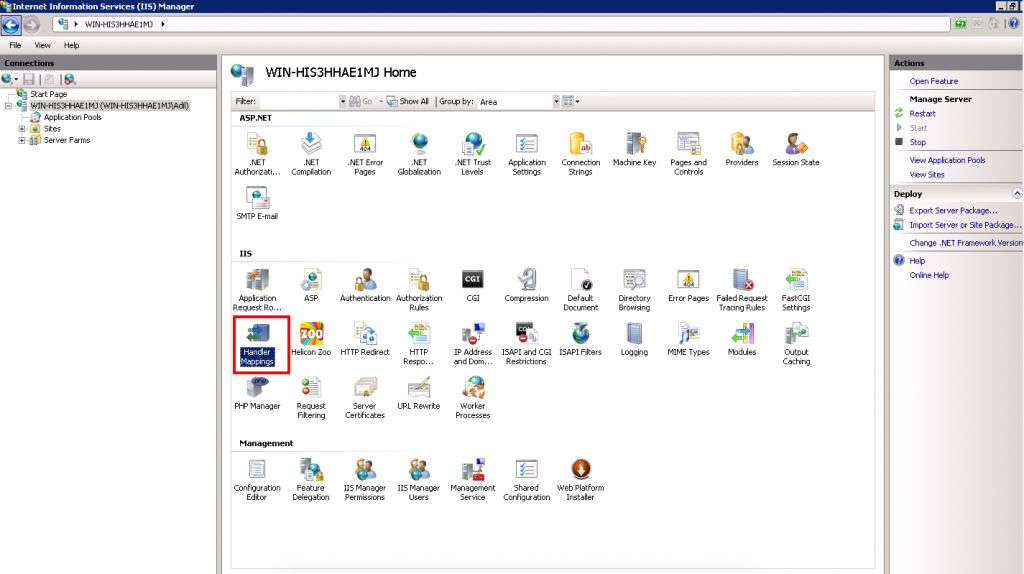Open Application Request Routing icon

tap(257, 290)
